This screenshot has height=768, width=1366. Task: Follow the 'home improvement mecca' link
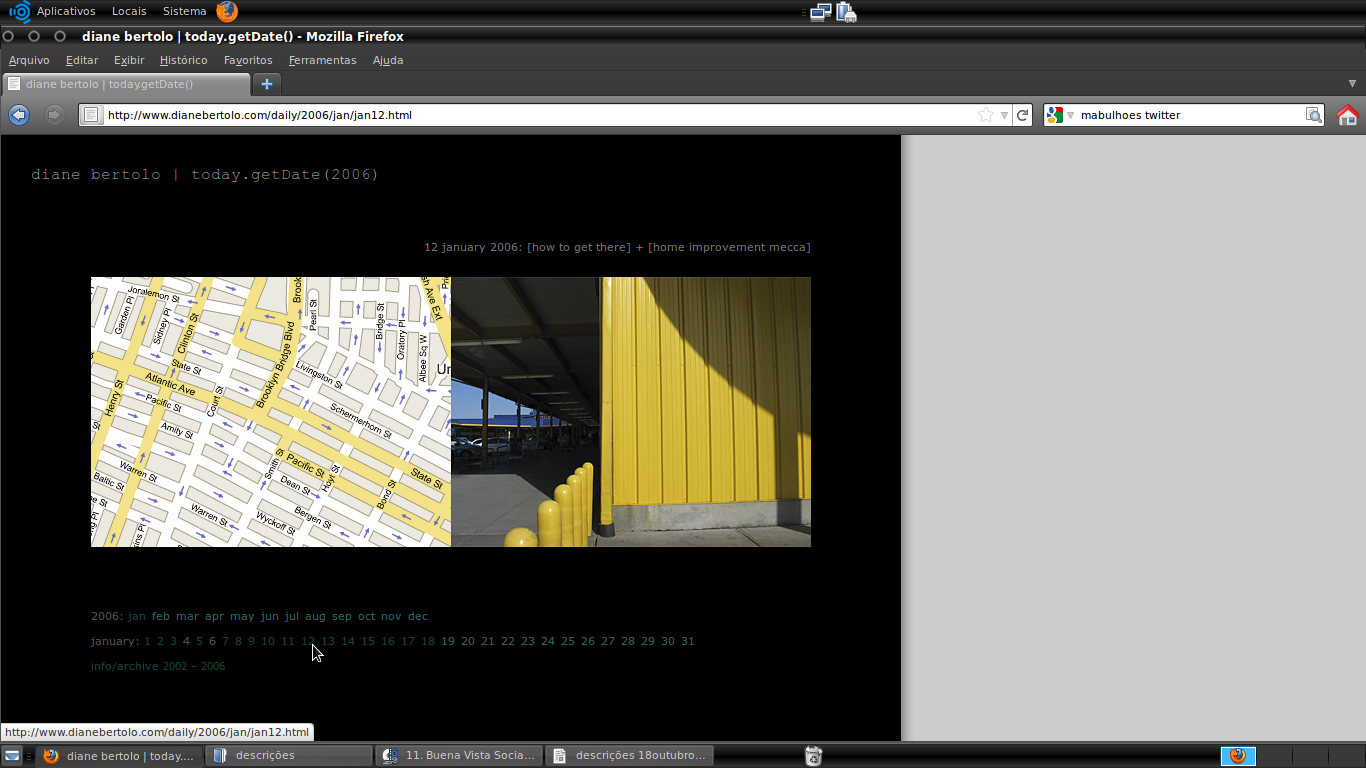pyautogui.click(x=729, y=247)
